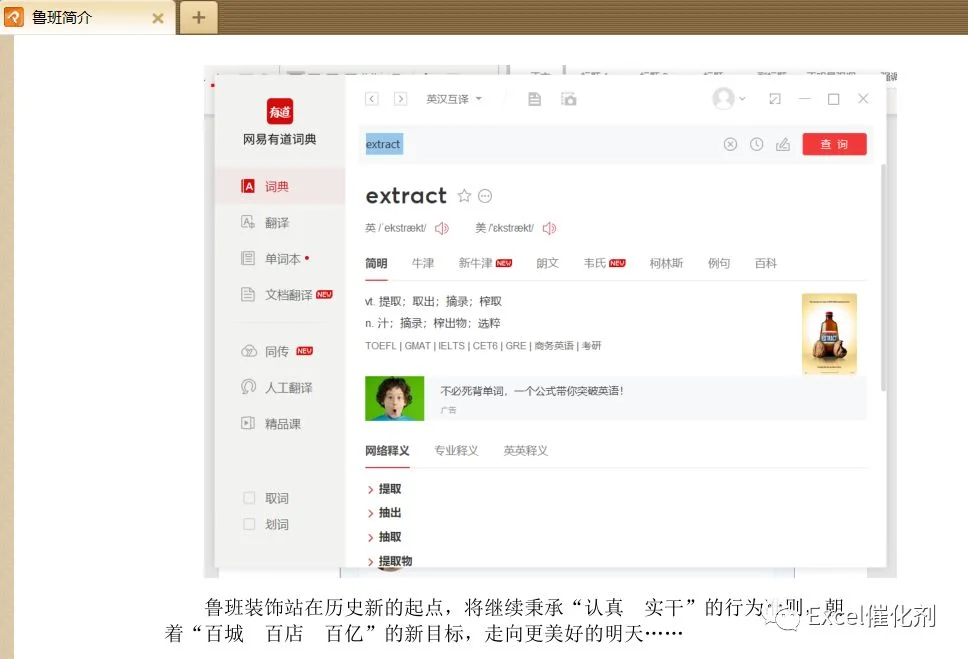Select the 专业释义 tab

pyautogui.click(x=456, y=451)
